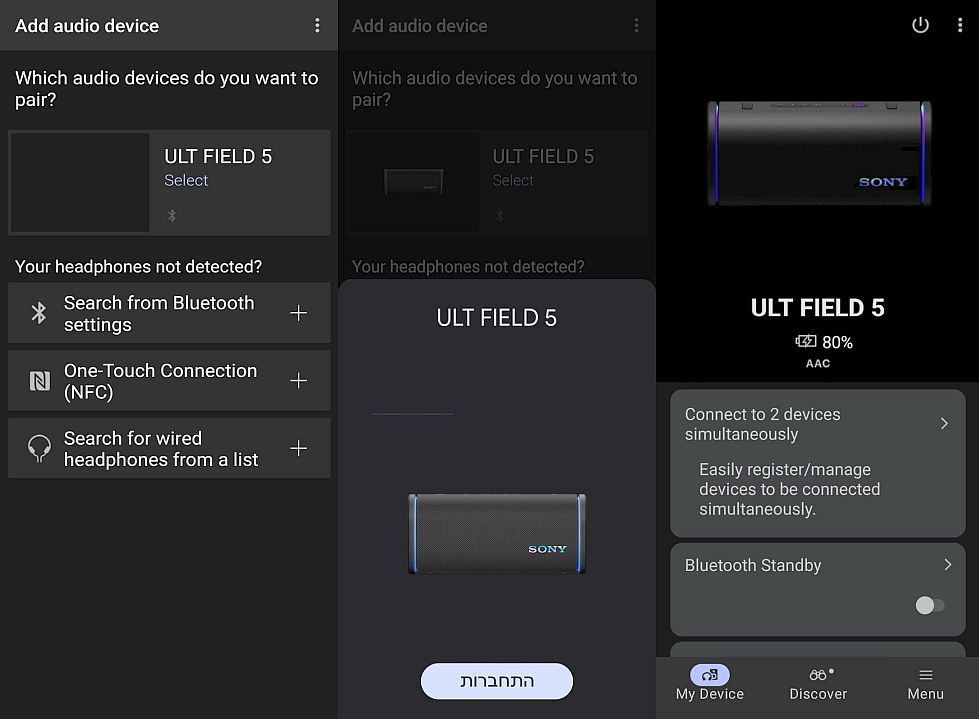
Task: Toggle the Bluetooth Standby switch
Action: click(929, 605)
